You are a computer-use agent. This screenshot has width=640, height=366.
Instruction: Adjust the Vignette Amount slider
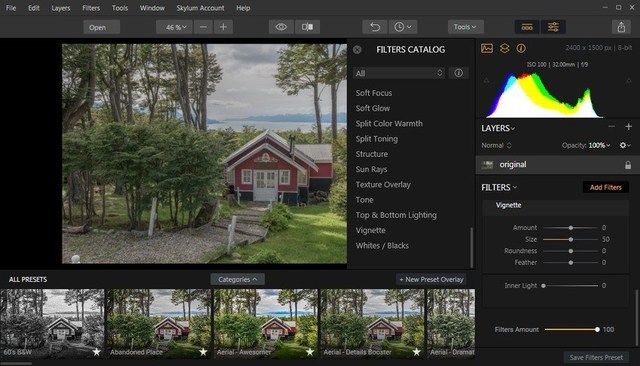571,228
